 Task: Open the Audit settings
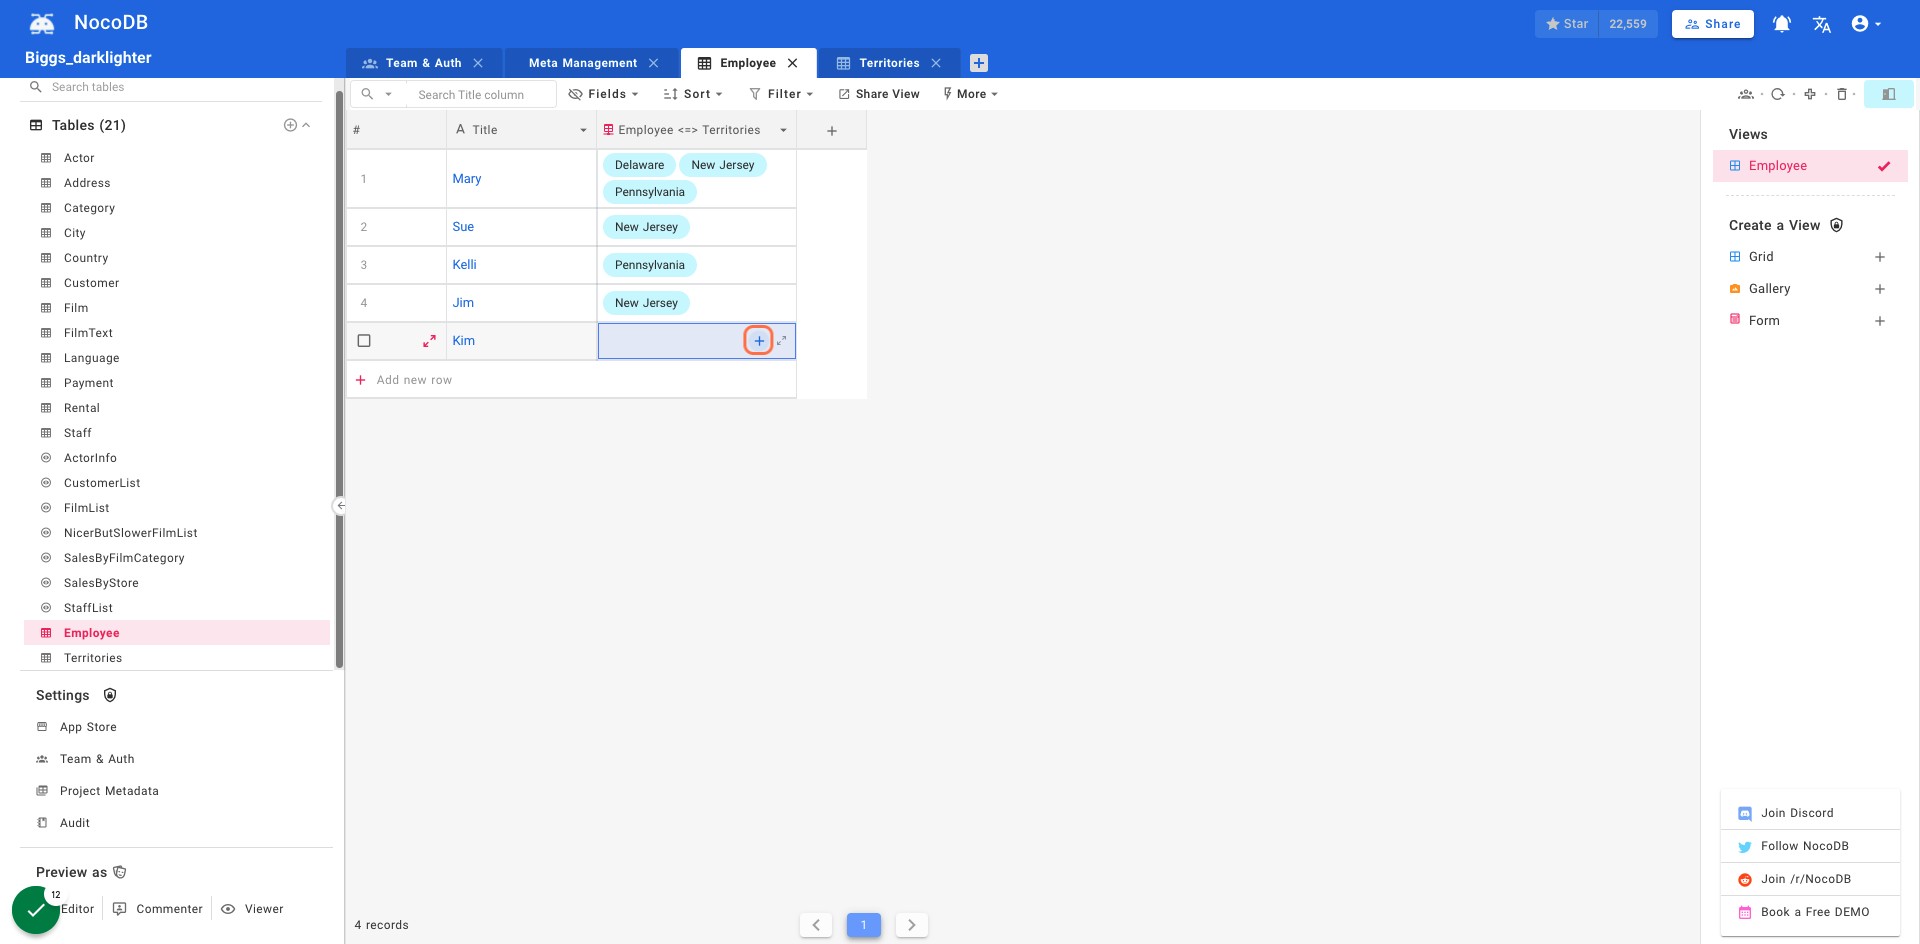click(x=74, y=823)
